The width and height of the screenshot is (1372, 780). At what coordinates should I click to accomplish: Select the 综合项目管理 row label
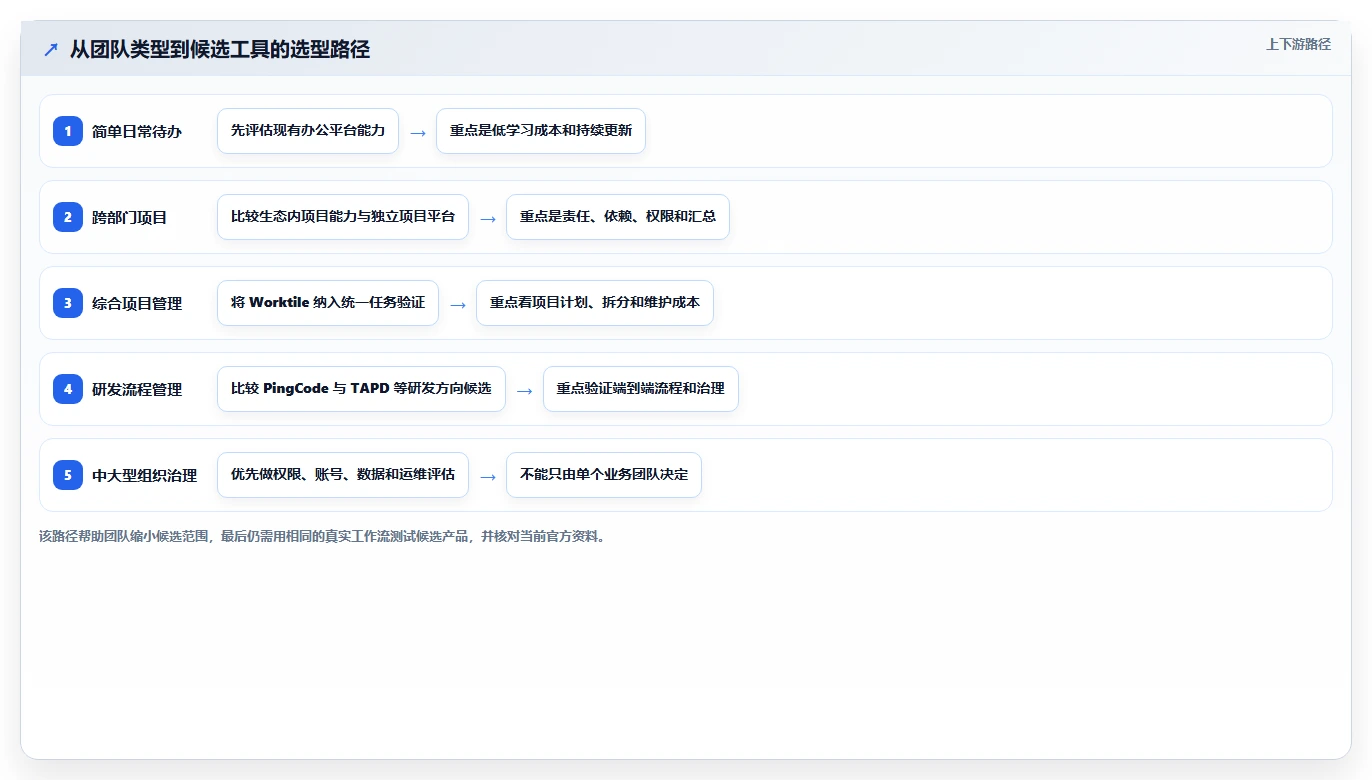click(x=137, y=303)
